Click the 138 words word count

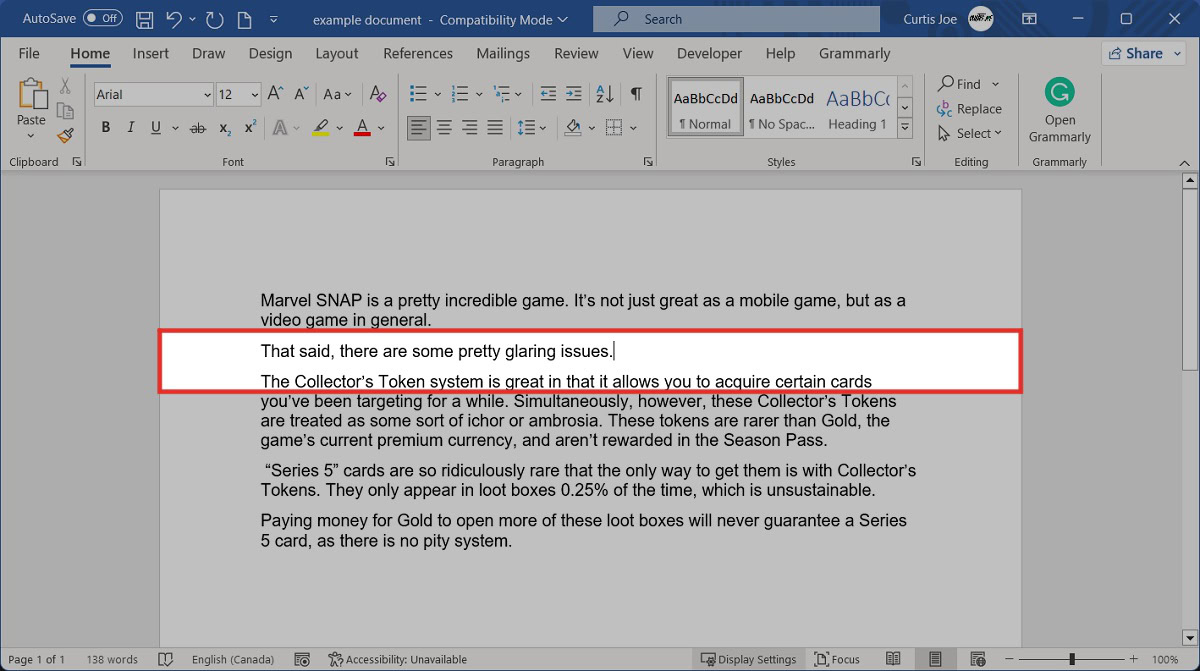(x=112, y=659)
